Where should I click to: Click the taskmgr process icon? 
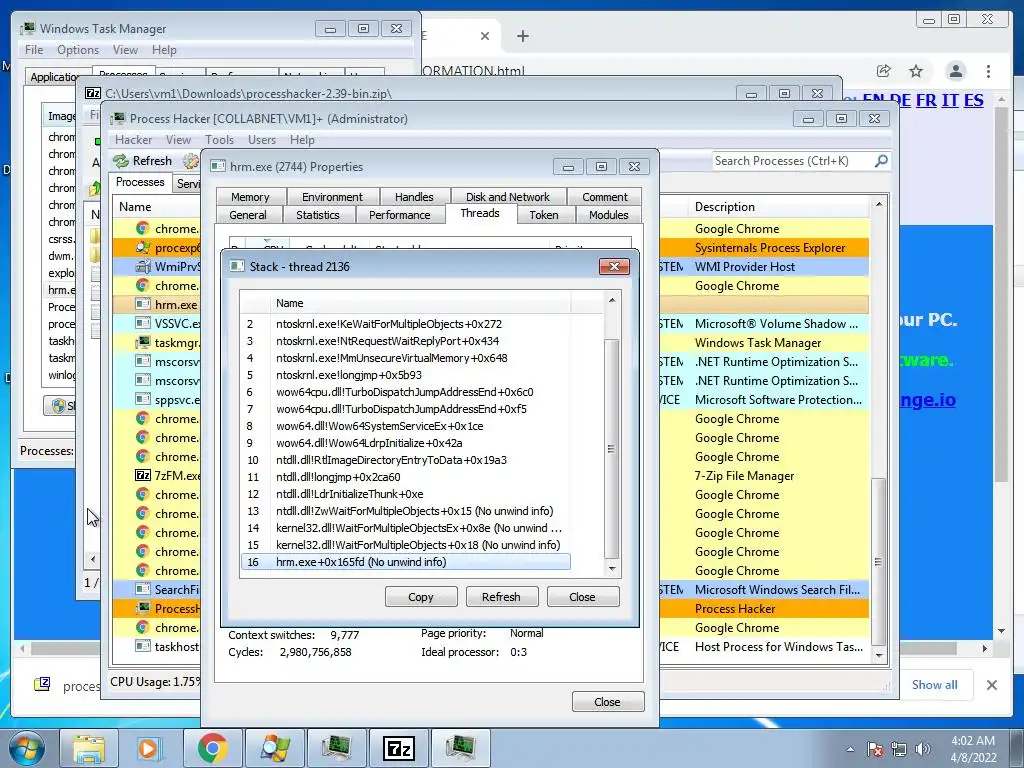pyautogui.click(x=142, y=342)
